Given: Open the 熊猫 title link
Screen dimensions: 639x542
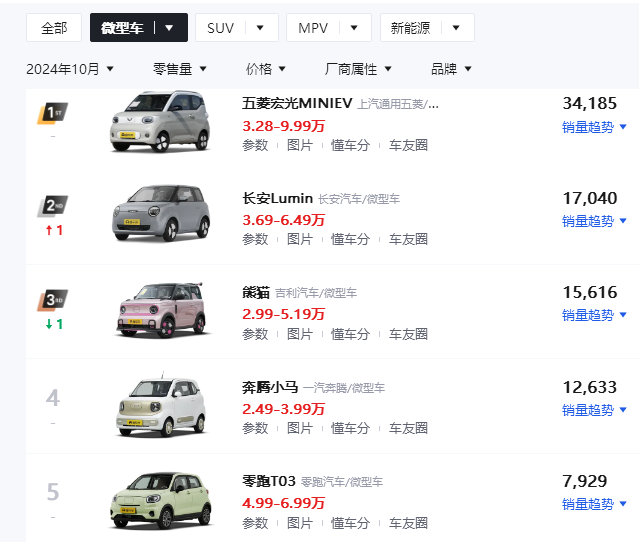Looking at the screenshot, I should pyautogui.click(x=256, y=293).
